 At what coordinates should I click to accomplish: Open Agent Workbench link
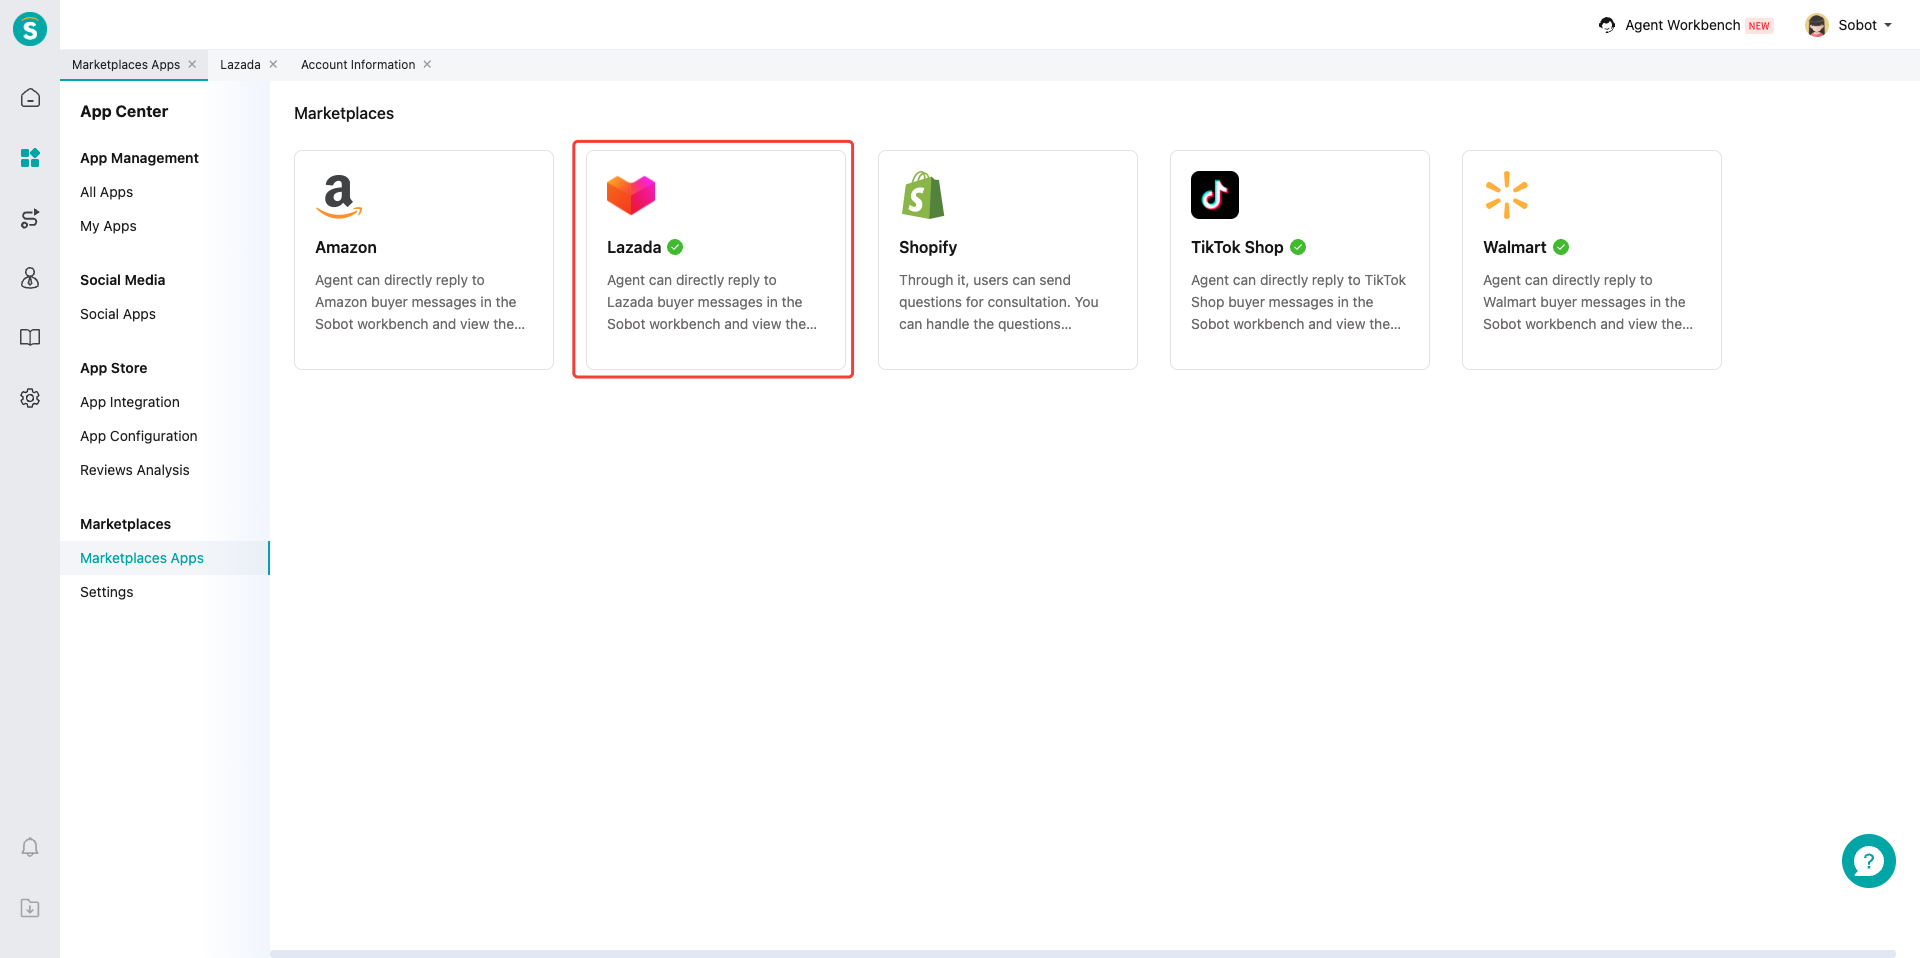1682,25
